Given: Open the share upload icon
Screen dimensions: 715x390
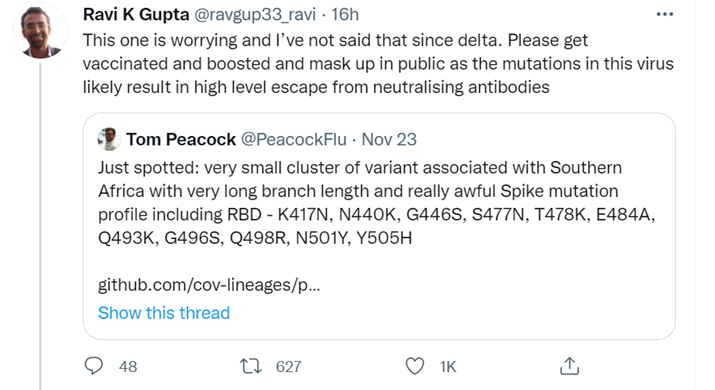Looking at the screenshot, I should tap(569, 366).
